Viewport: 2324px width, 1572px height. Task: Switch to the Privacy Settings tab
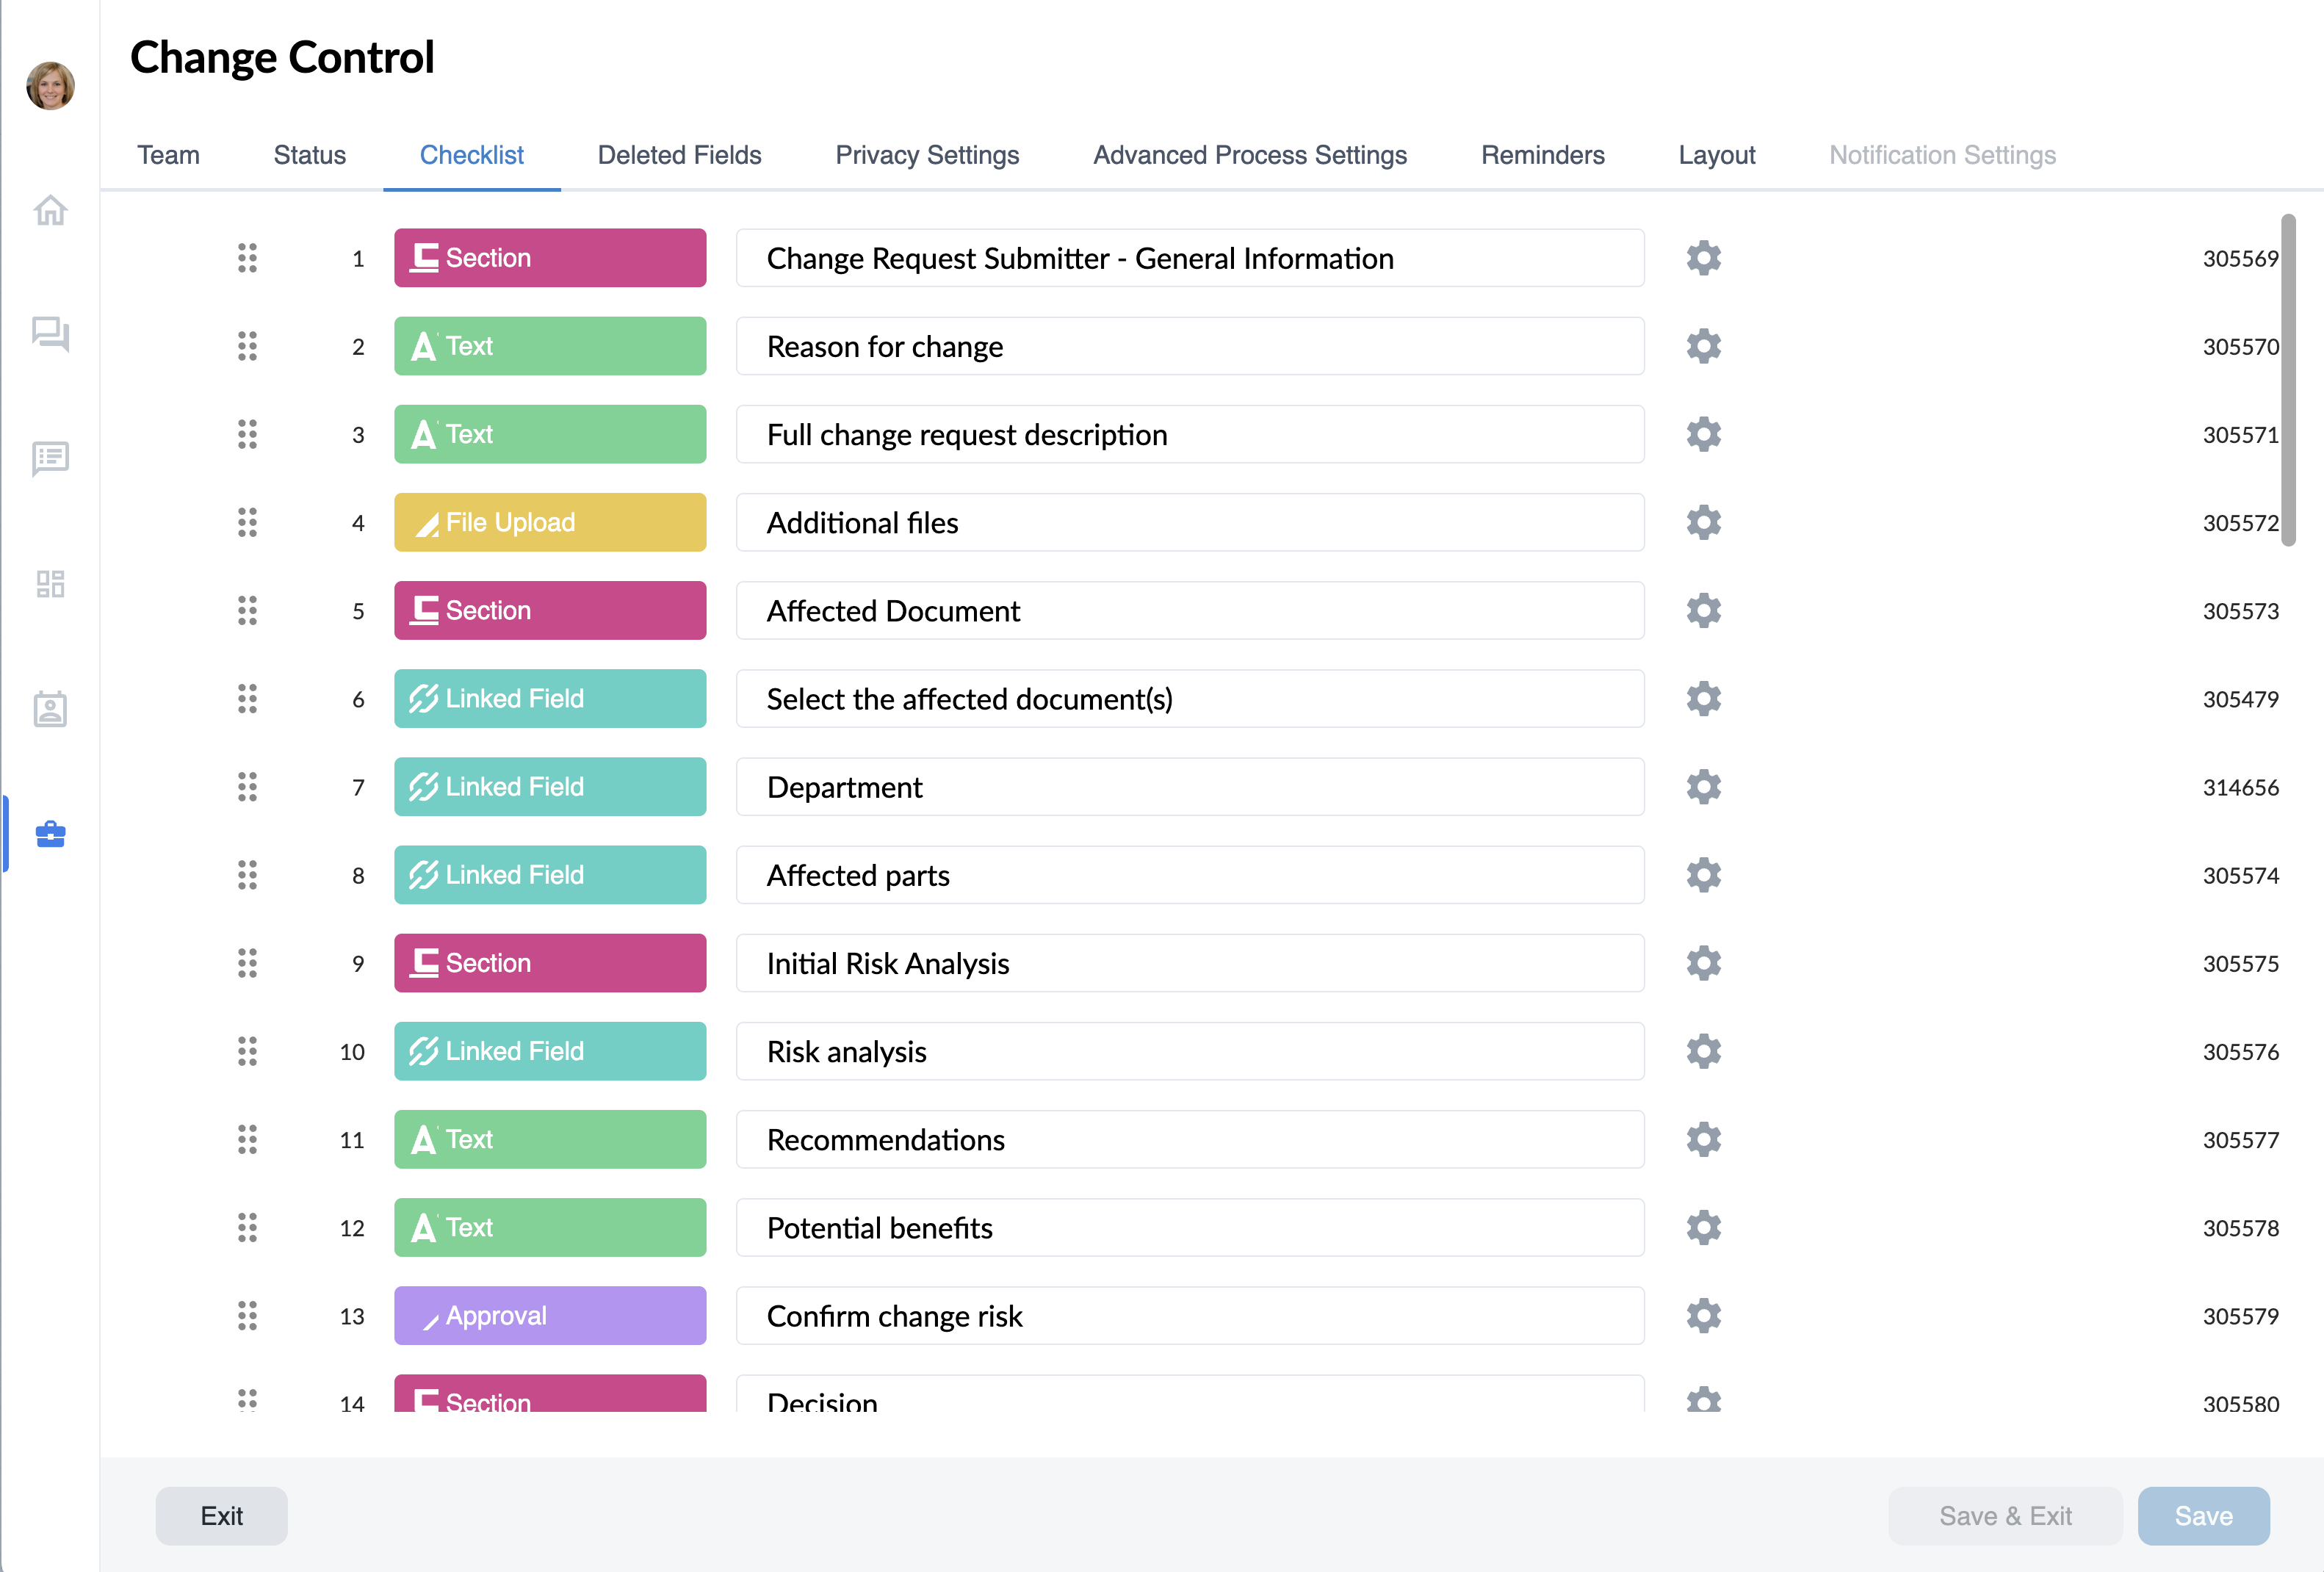(926, 155)
